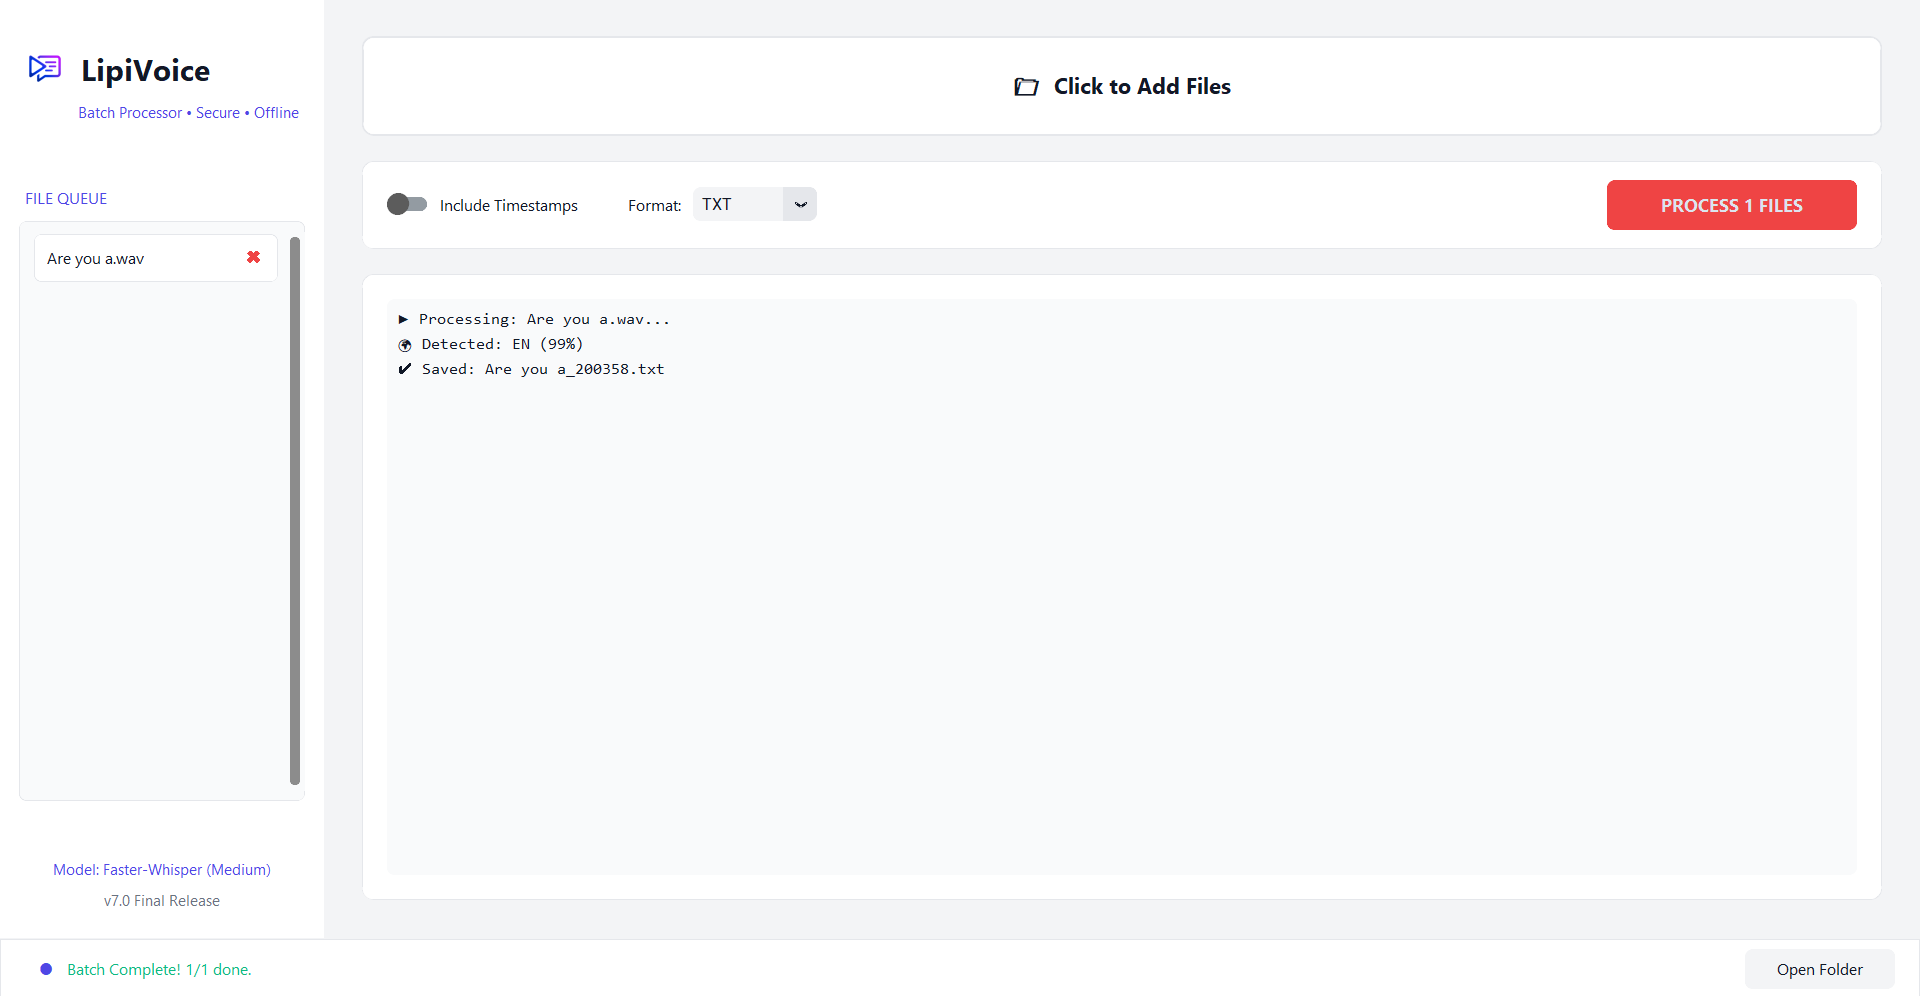
Task: Click the file queue scrollbar
Action: point(295,510)
